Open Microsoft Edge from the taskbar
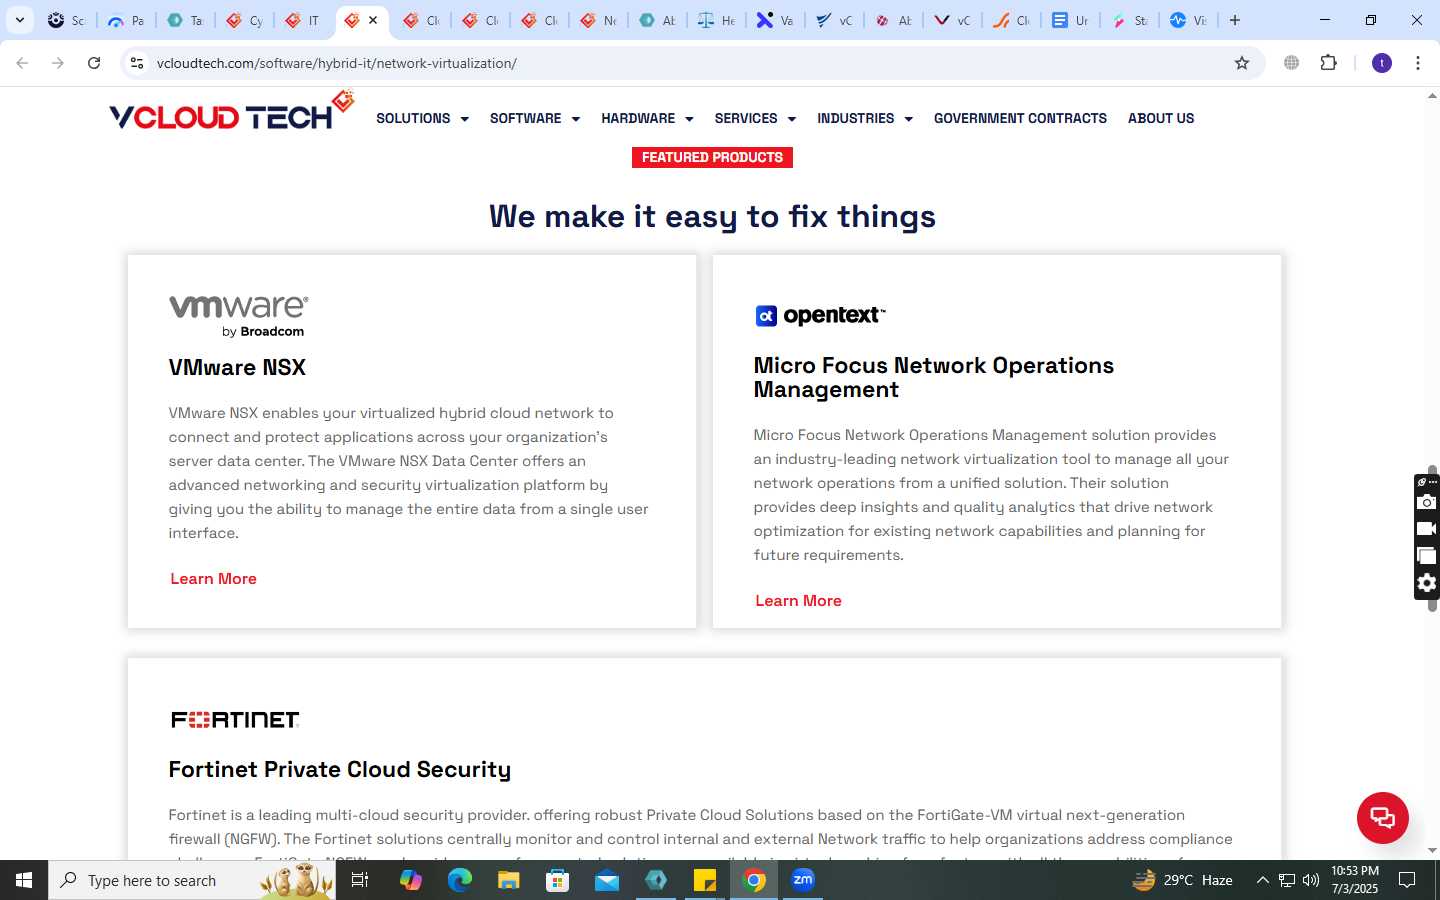1440x900 pixels. click(x=459, y=880)
